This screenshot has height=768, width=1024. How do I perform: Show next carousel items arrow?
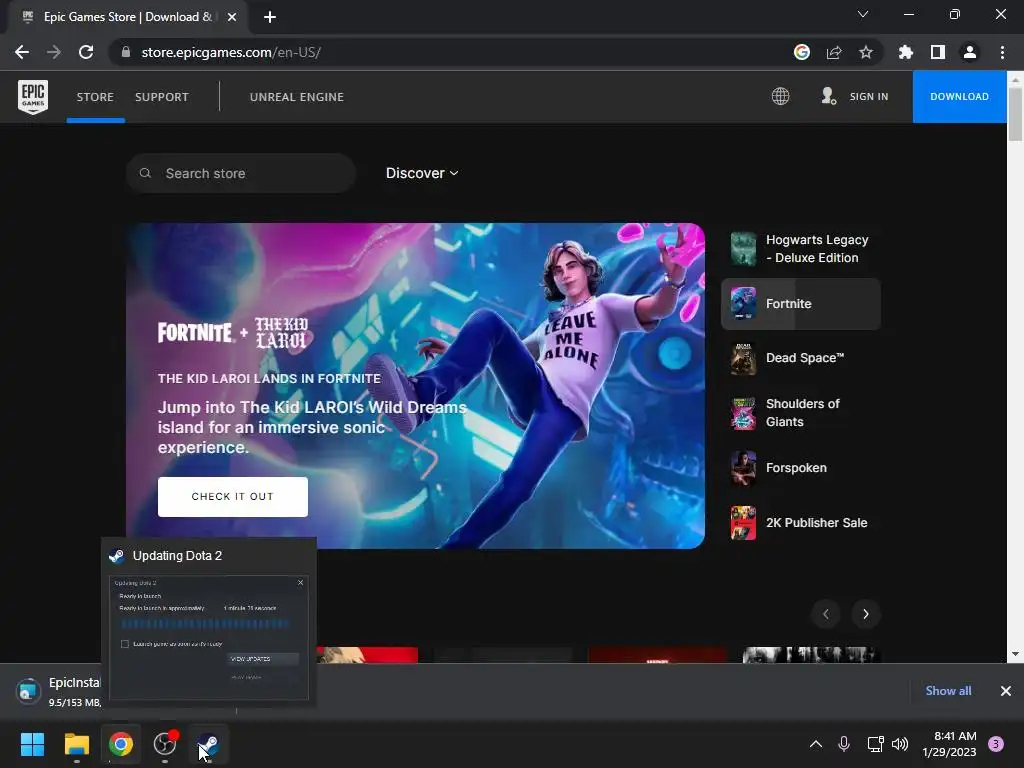click(x=866, y=614)
